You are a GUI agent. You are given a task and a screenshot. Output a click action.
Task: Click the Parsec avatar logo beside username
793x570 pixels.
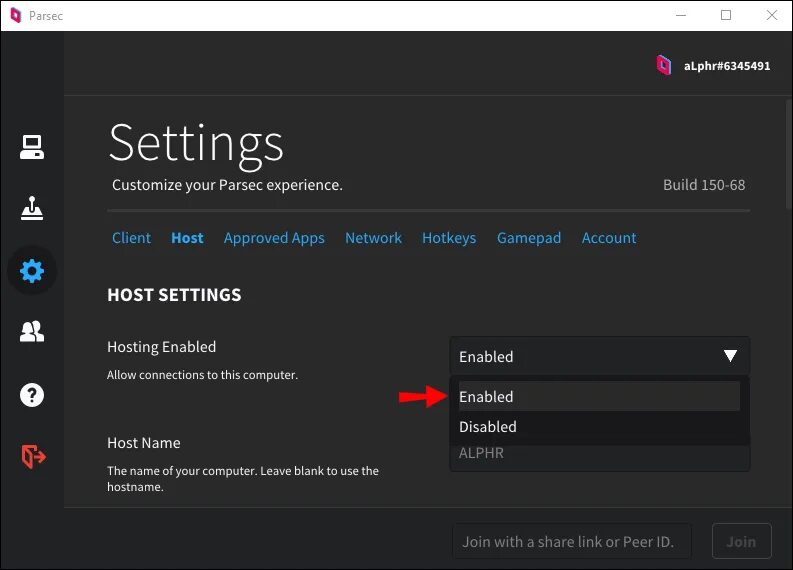click(663, 66)
